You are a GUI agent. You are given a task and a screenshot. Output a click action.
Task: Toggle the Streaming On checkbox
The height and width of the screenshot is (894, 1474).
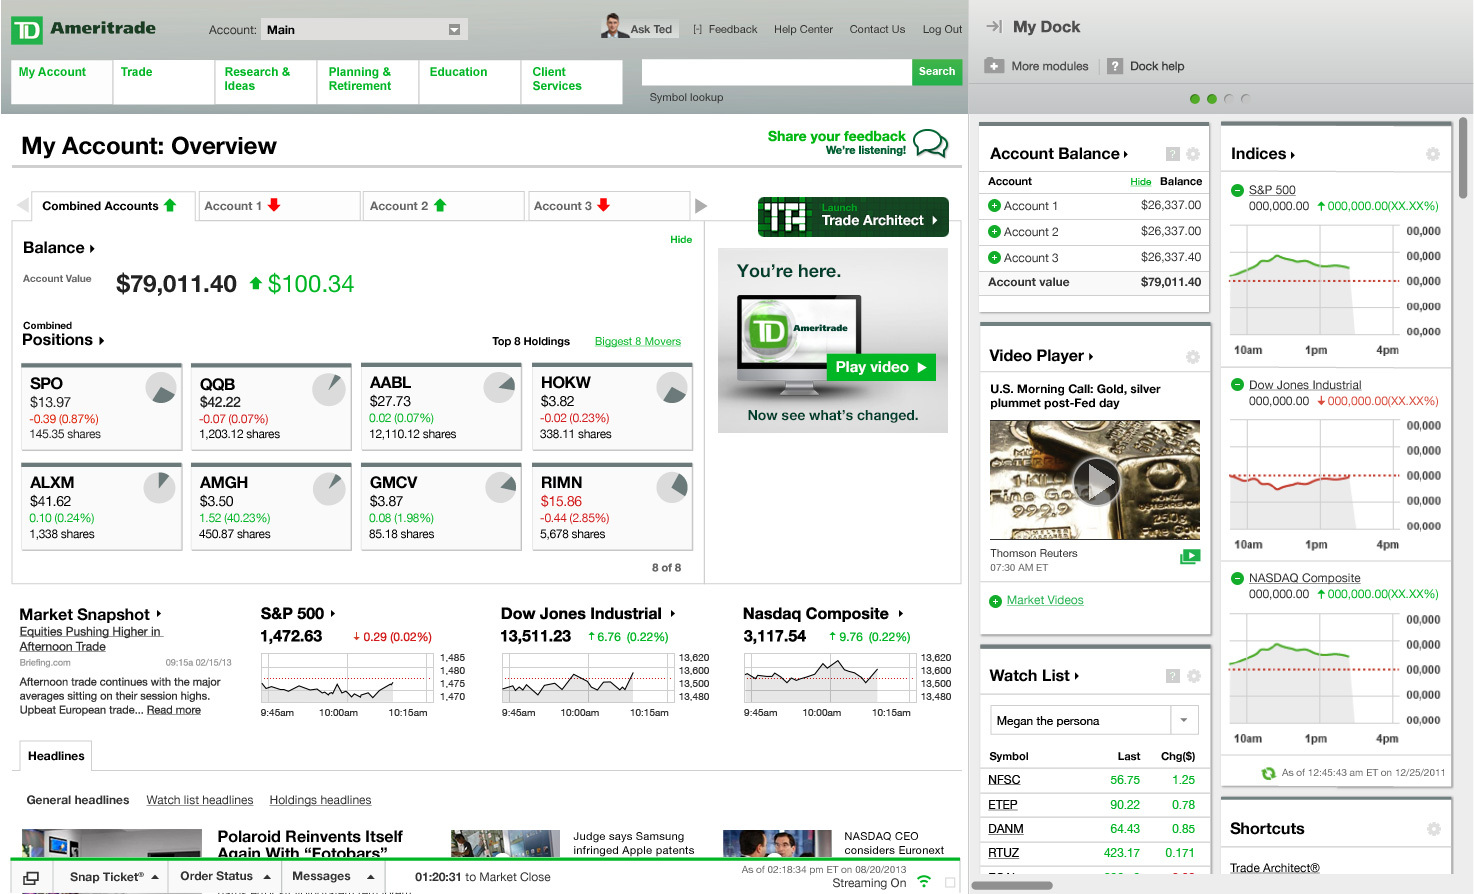tap(950, 883)
